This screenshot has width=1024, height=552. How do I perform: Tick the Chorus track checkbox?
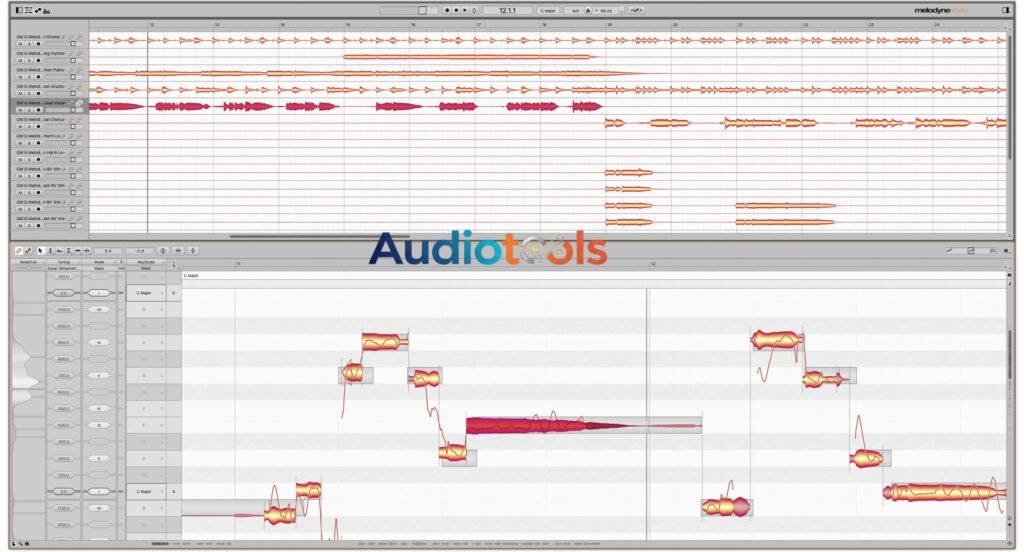(x=73, y=127)
